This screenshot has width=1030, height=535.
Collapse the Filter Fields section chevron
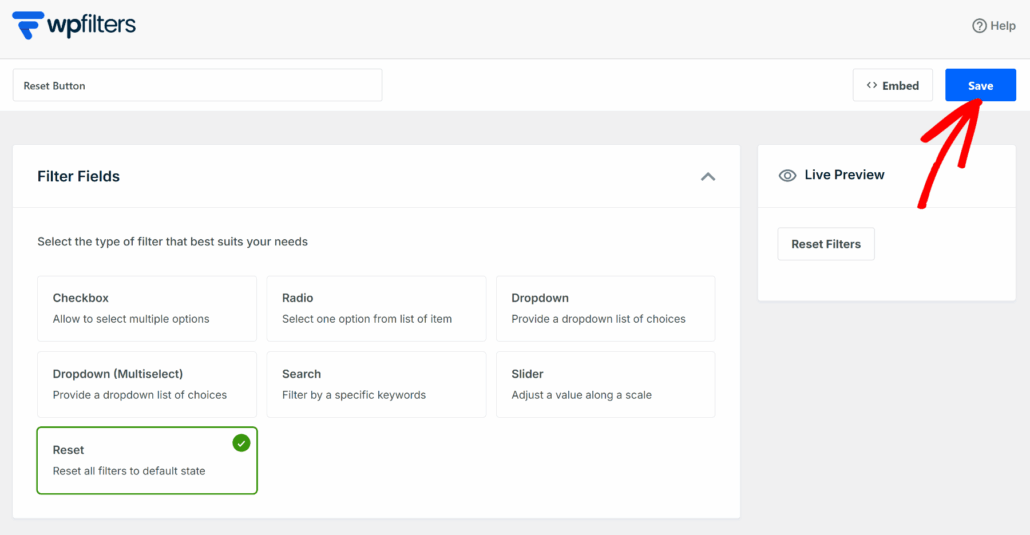[x=708, y=177]
